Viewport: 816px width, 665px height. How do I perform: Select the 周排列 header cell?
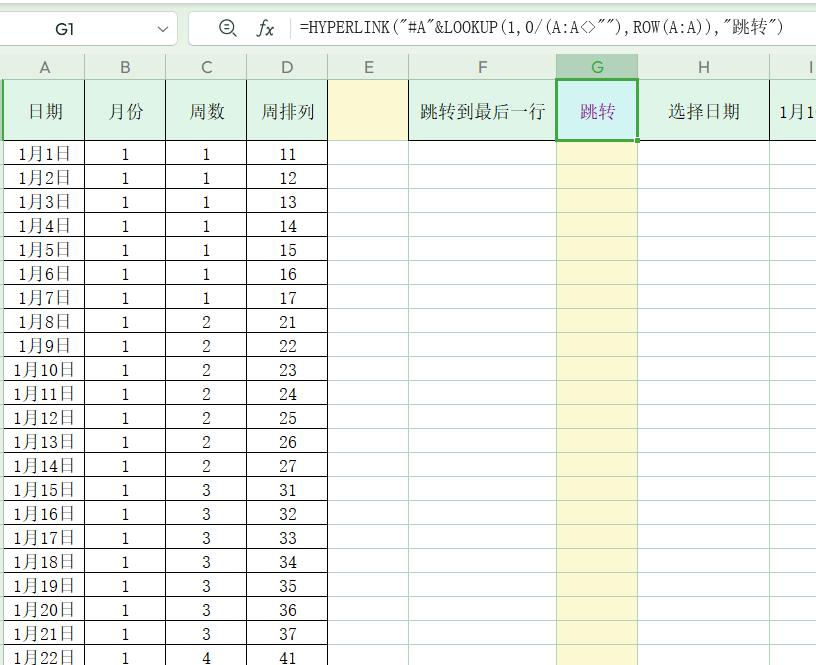coord(287,110)
